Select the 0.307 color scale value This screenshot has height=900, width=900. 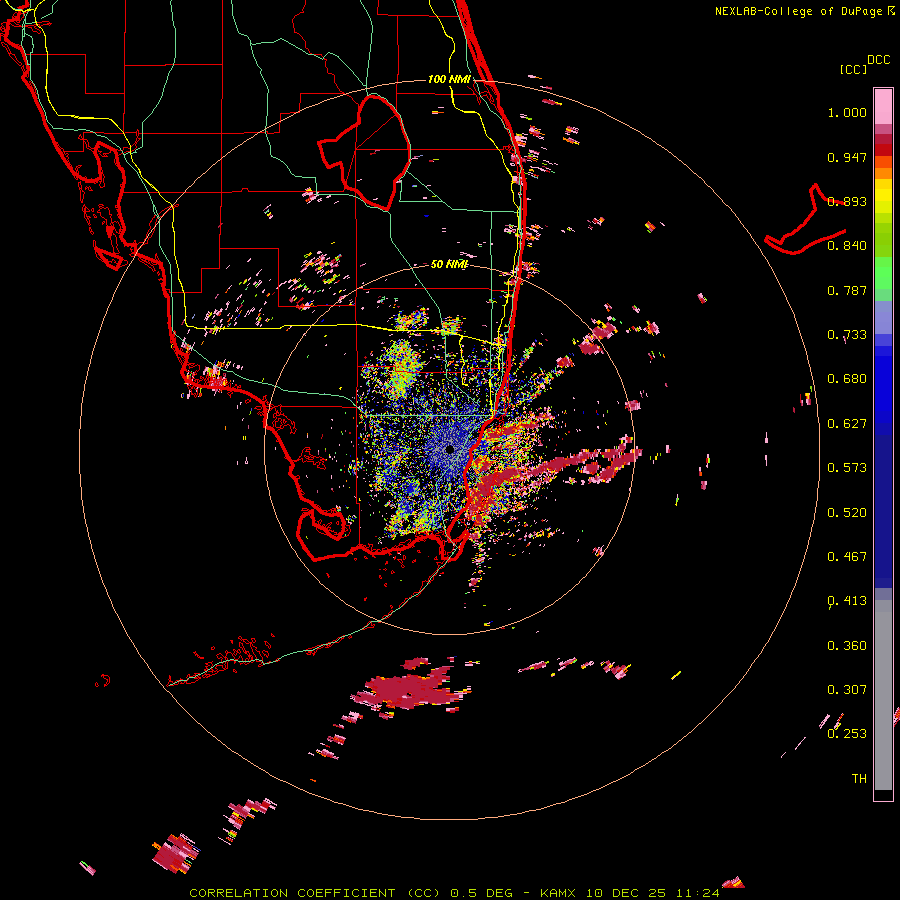[x=847, y=690]
